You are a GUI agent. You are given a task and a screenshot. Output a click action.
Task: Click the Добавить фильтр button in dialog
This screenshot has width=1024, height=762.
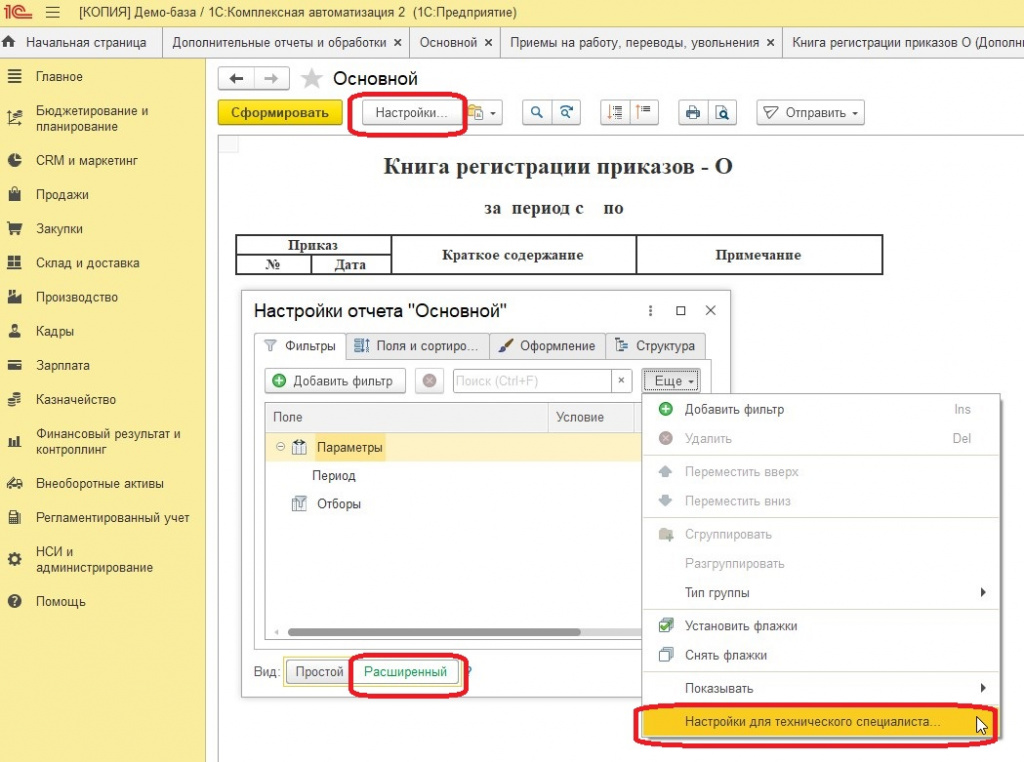[335, 381]
